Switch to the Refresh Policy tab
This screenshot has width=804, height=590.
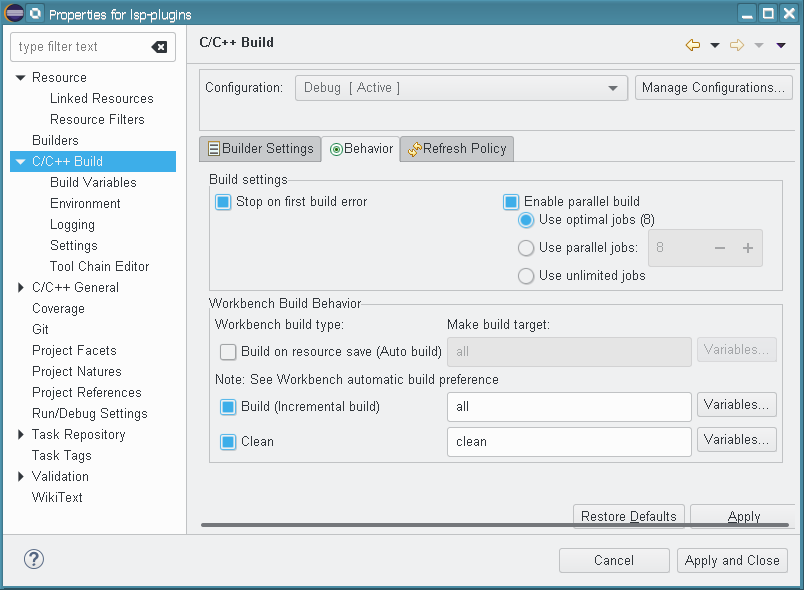coord(457,149)
